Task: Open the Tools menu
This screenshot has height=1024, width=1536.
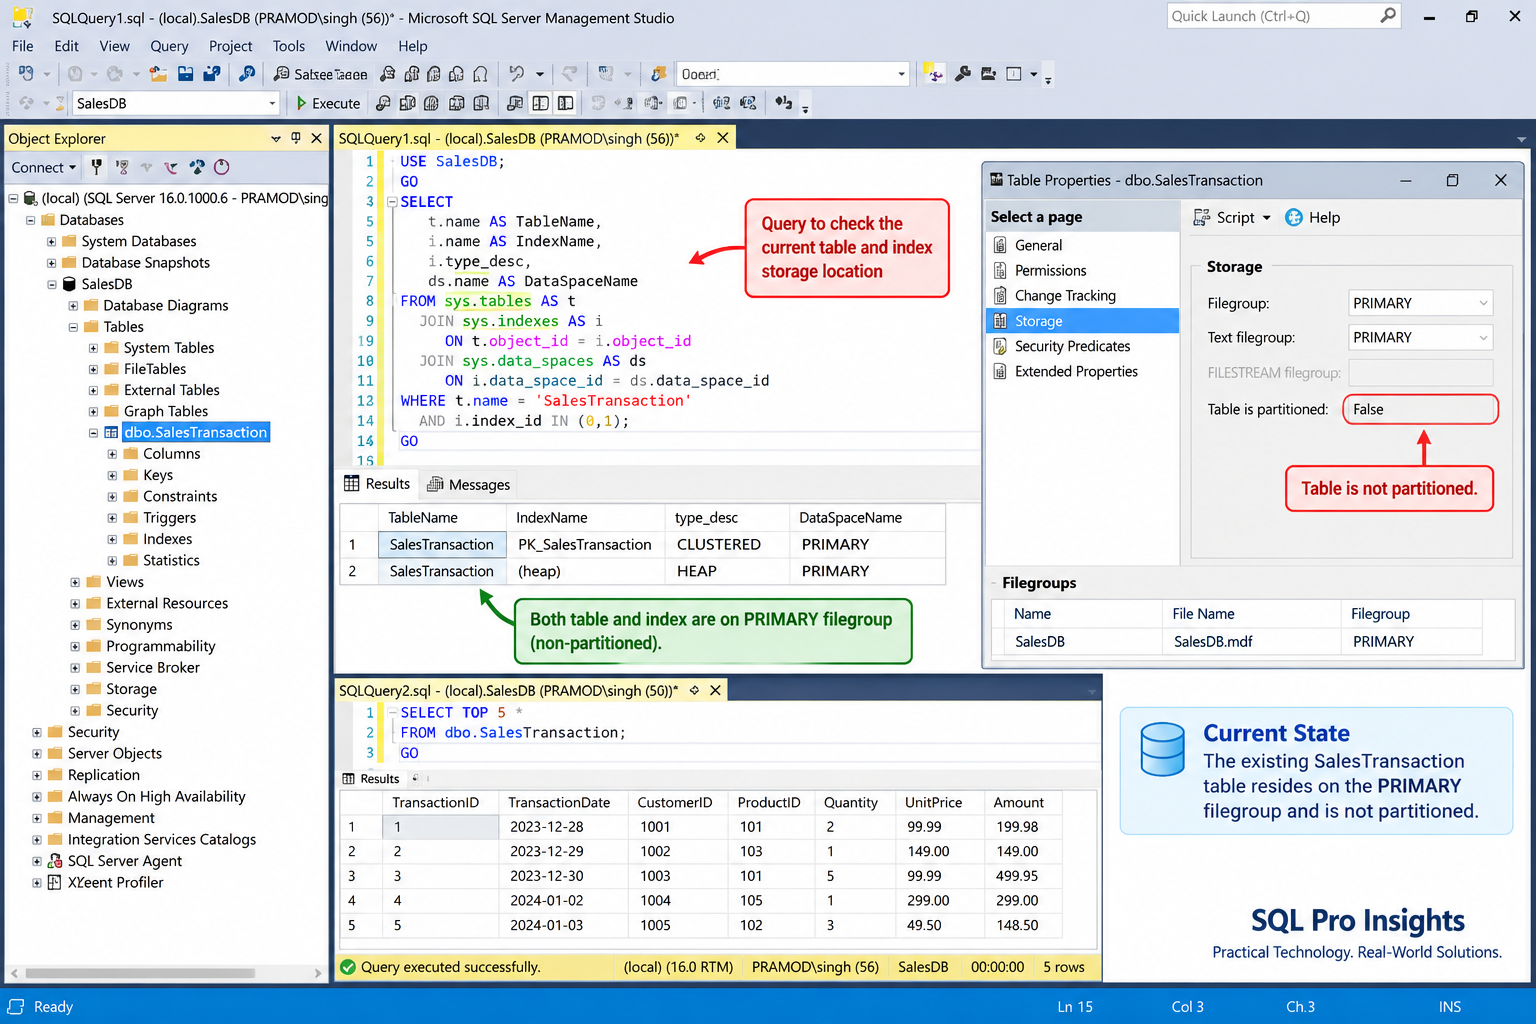Action: (x=288, y=46)
